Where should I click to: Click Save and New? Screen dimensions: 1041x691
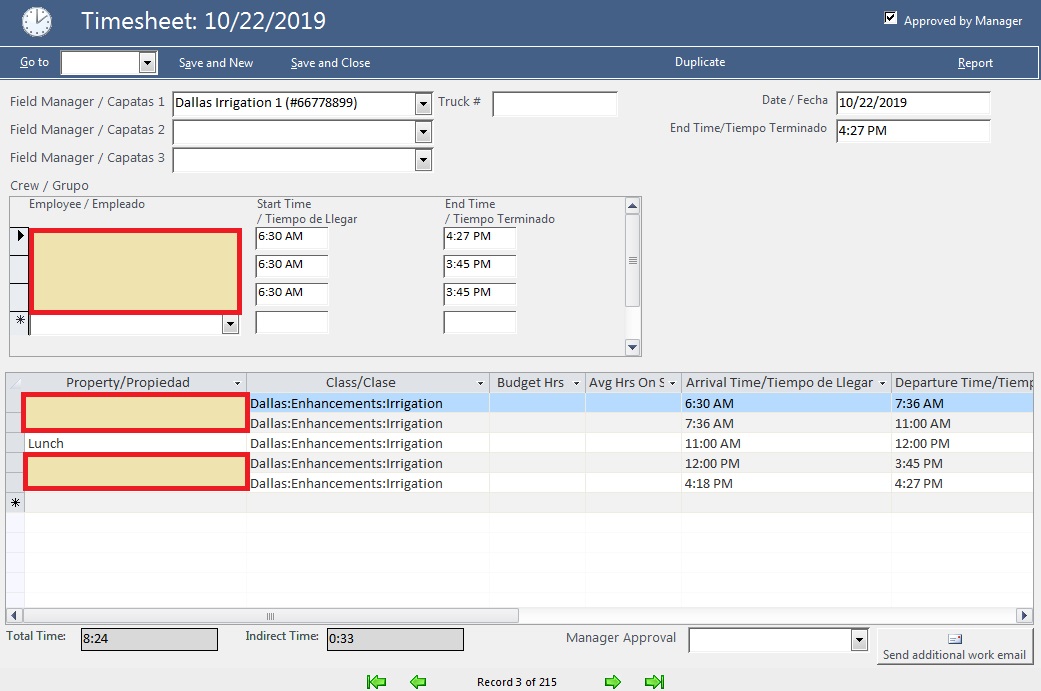point(216,63)
